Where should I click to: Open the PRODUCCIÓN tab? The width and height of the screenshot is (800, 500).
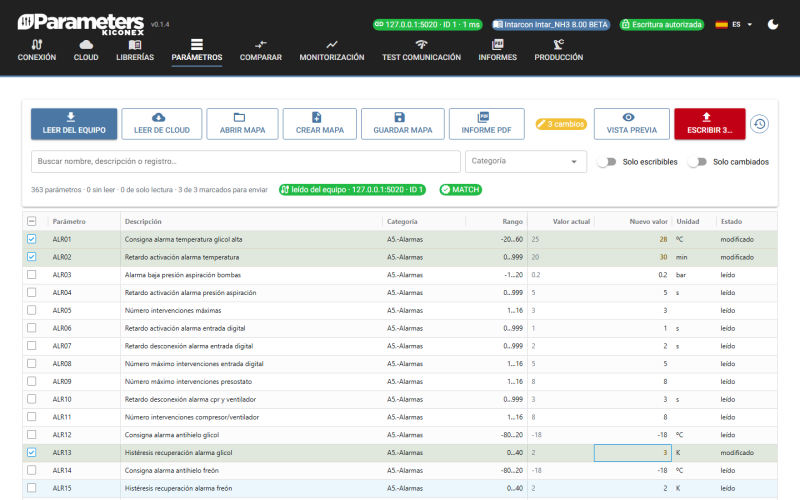(559, 51)
